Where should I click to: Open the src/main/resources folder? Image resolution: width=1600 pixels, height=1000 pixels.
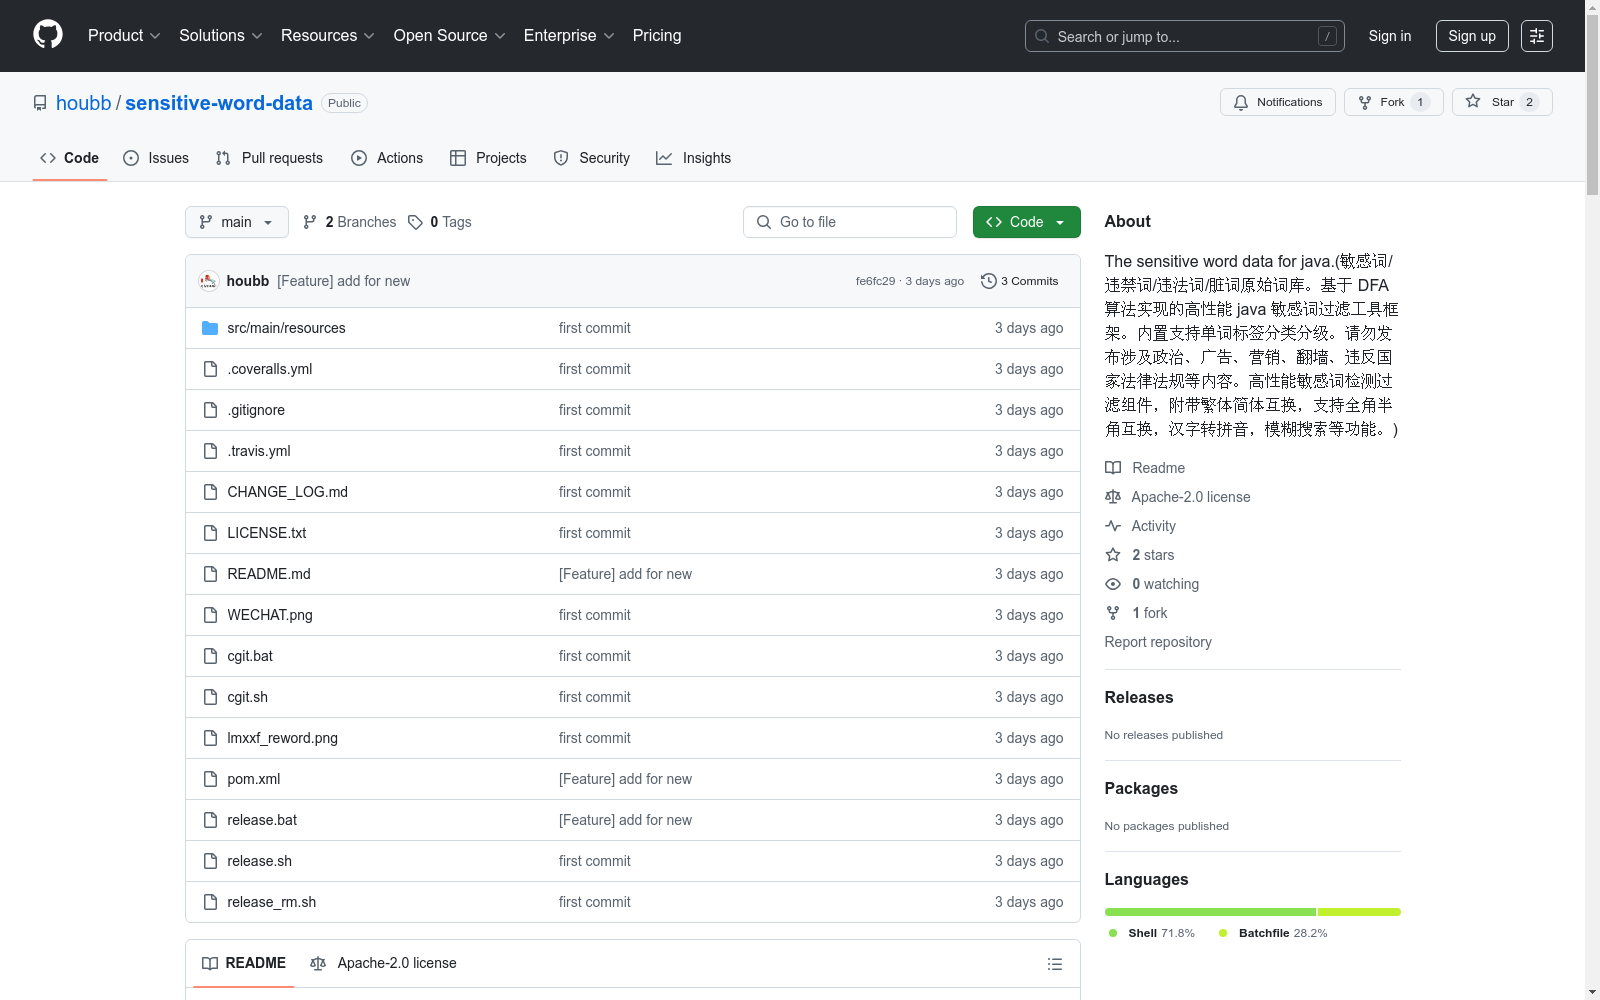(286, 328)
